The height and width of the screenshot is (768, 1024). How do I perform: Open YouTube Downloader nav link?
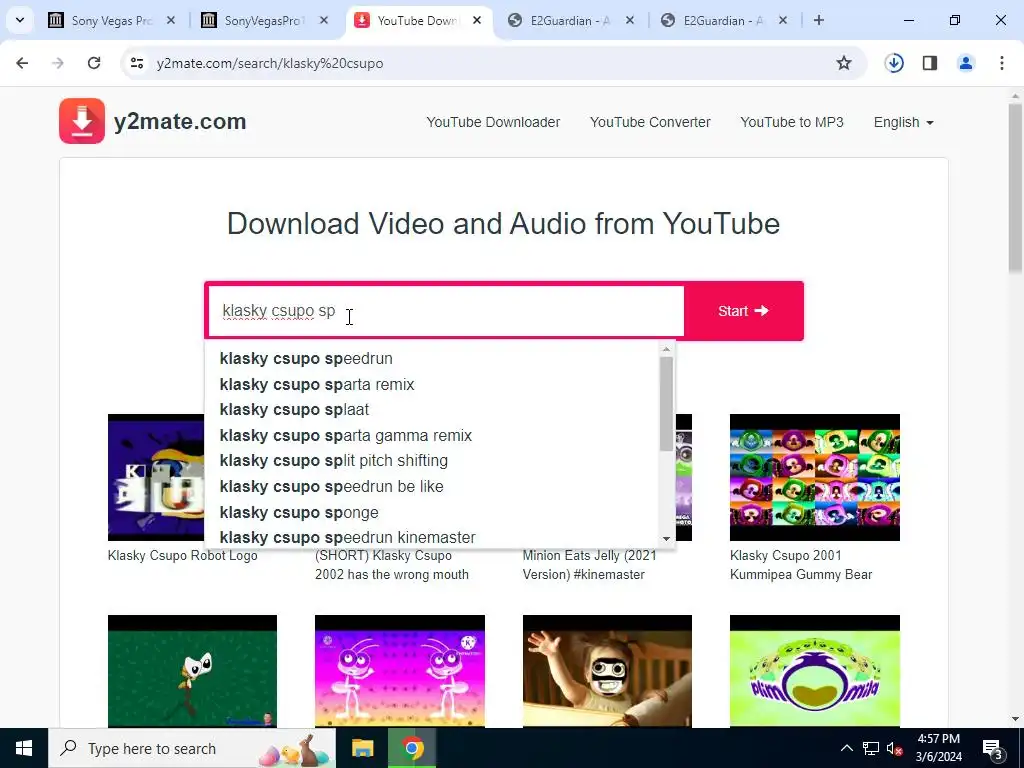[x=493, y=122]
